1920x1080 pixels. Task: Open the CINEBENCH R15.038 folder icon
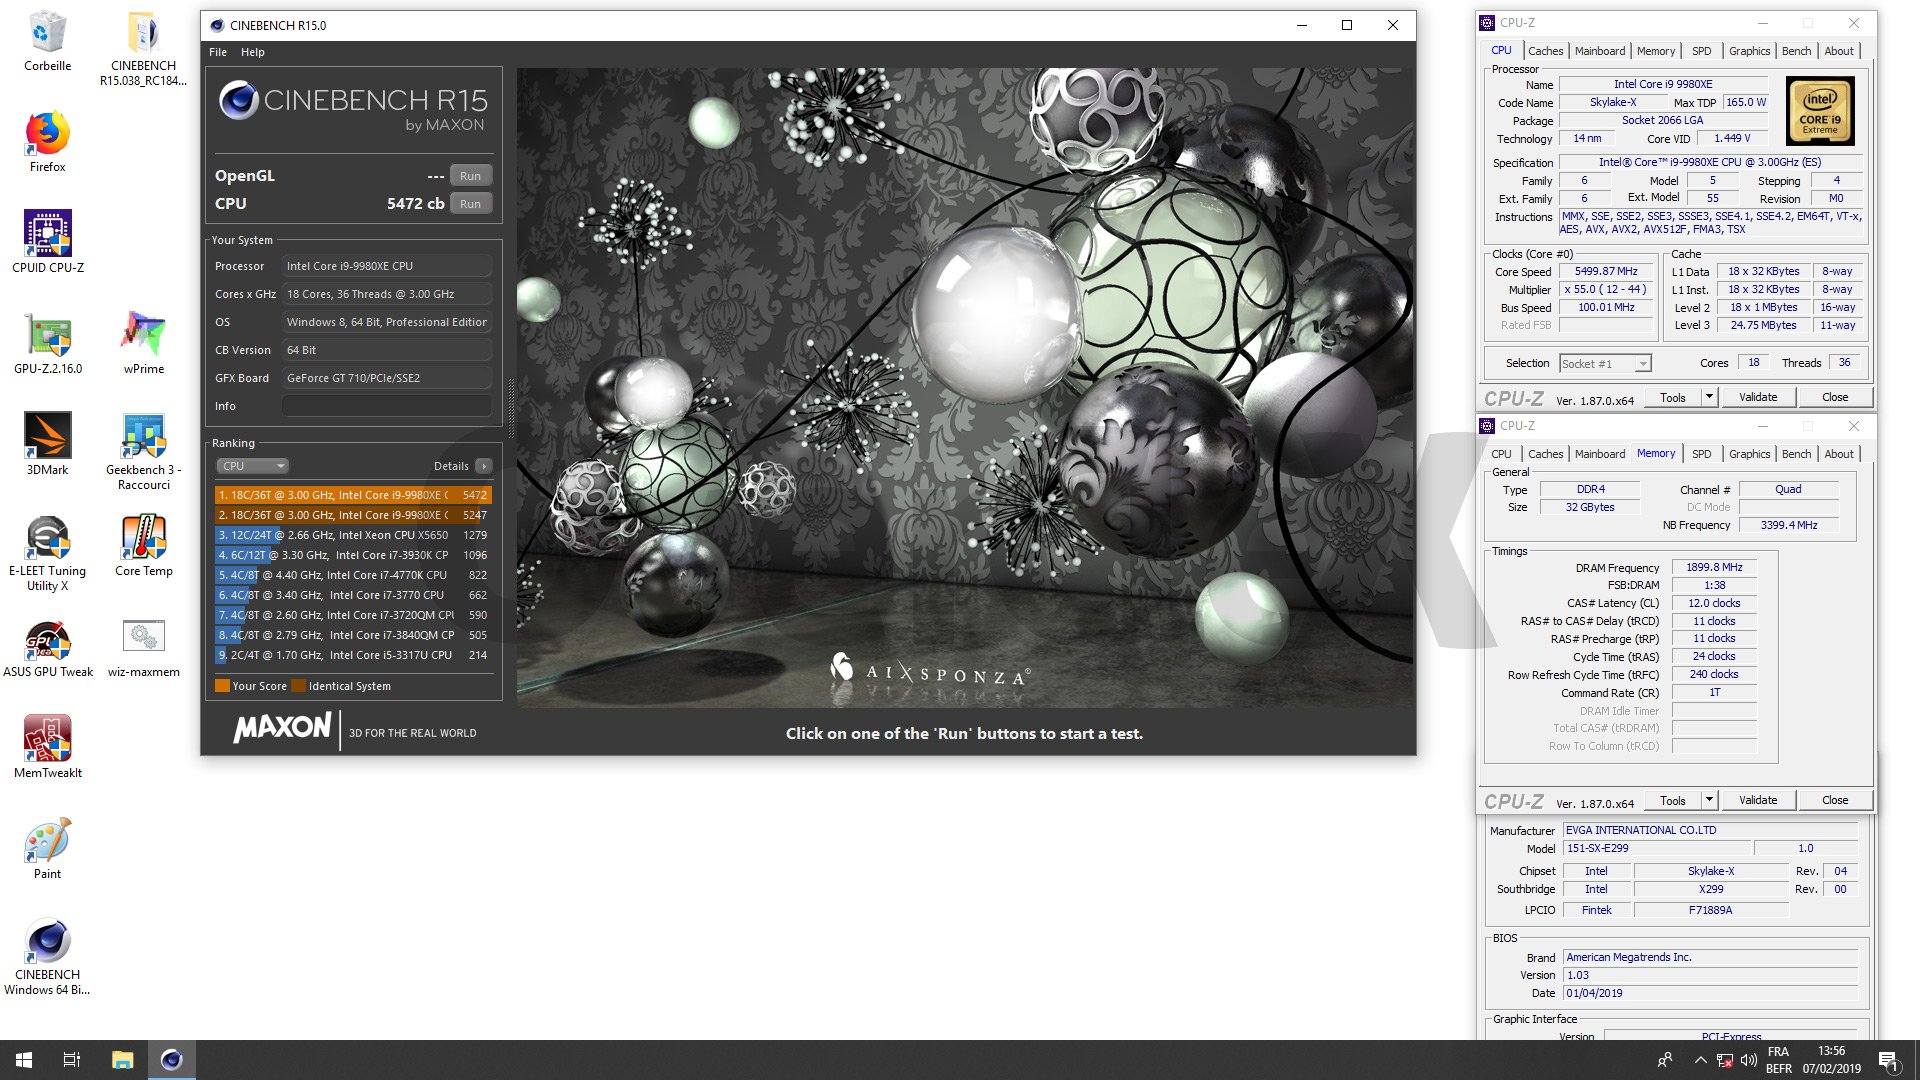[x=143, y=48]
